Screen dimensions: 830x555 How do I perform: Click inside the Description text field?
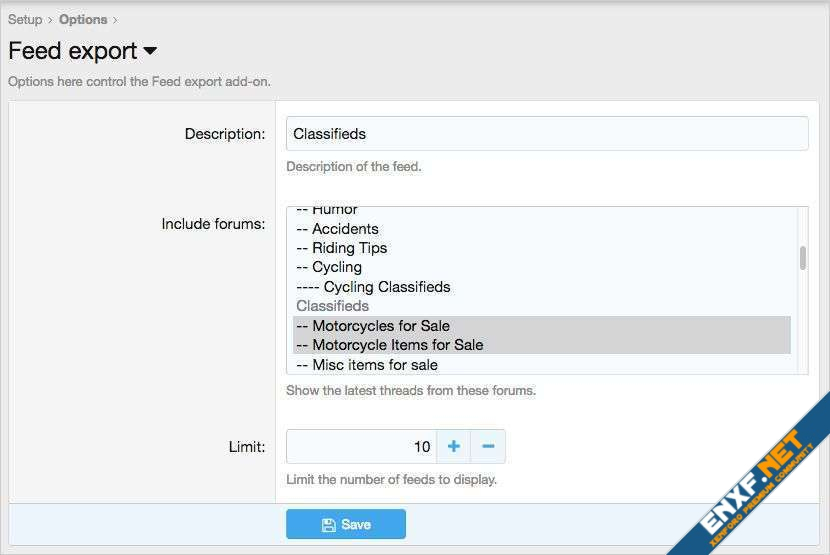pos(547,134)
